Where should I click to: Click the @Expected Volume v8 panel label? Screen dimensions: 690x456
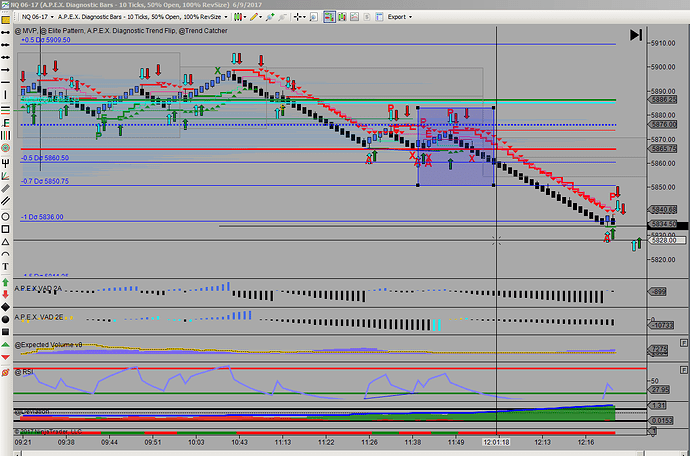[54, 344]
